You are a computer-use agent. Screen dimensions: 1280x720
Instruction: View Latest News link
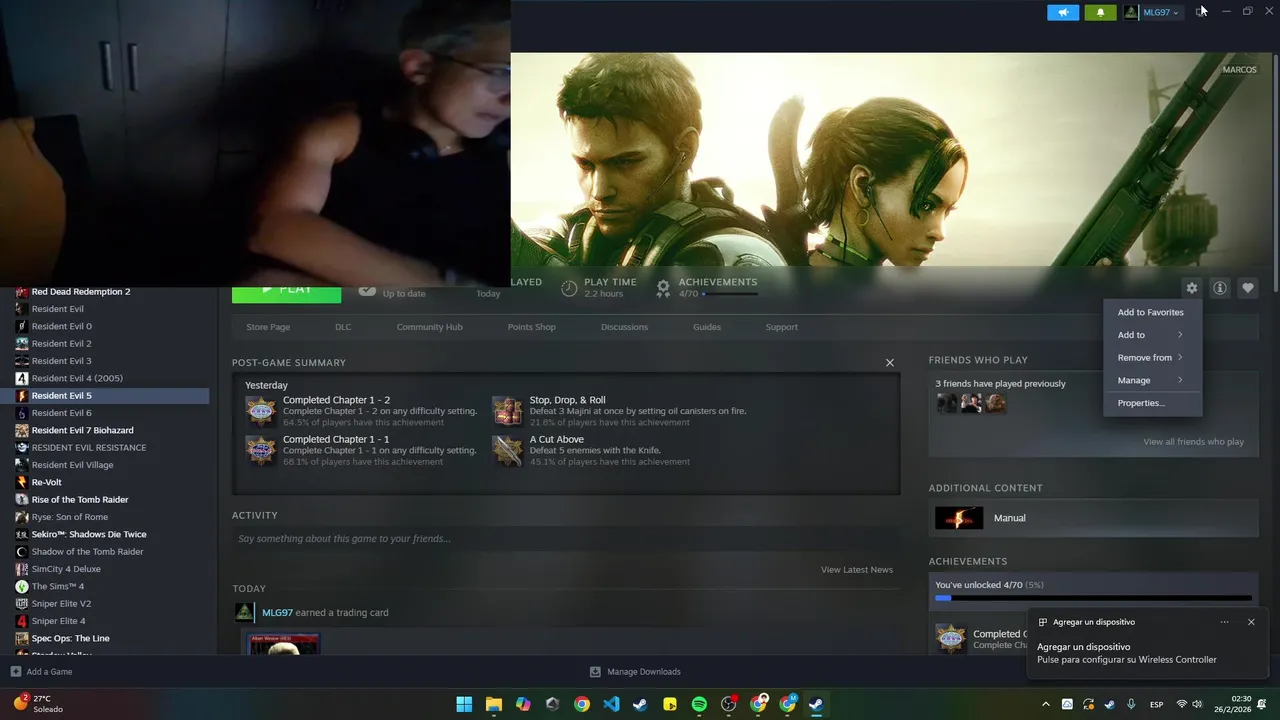pyautogui.click(x=857, y=570)
